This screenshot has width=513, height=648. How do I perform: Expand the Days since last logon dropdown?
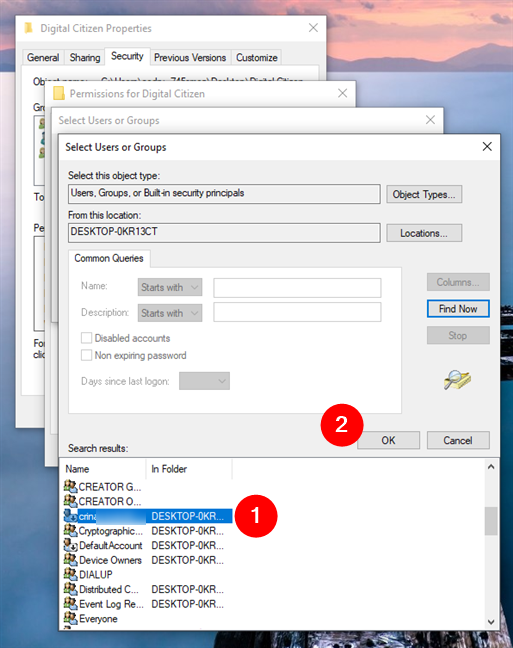(204, 381)
